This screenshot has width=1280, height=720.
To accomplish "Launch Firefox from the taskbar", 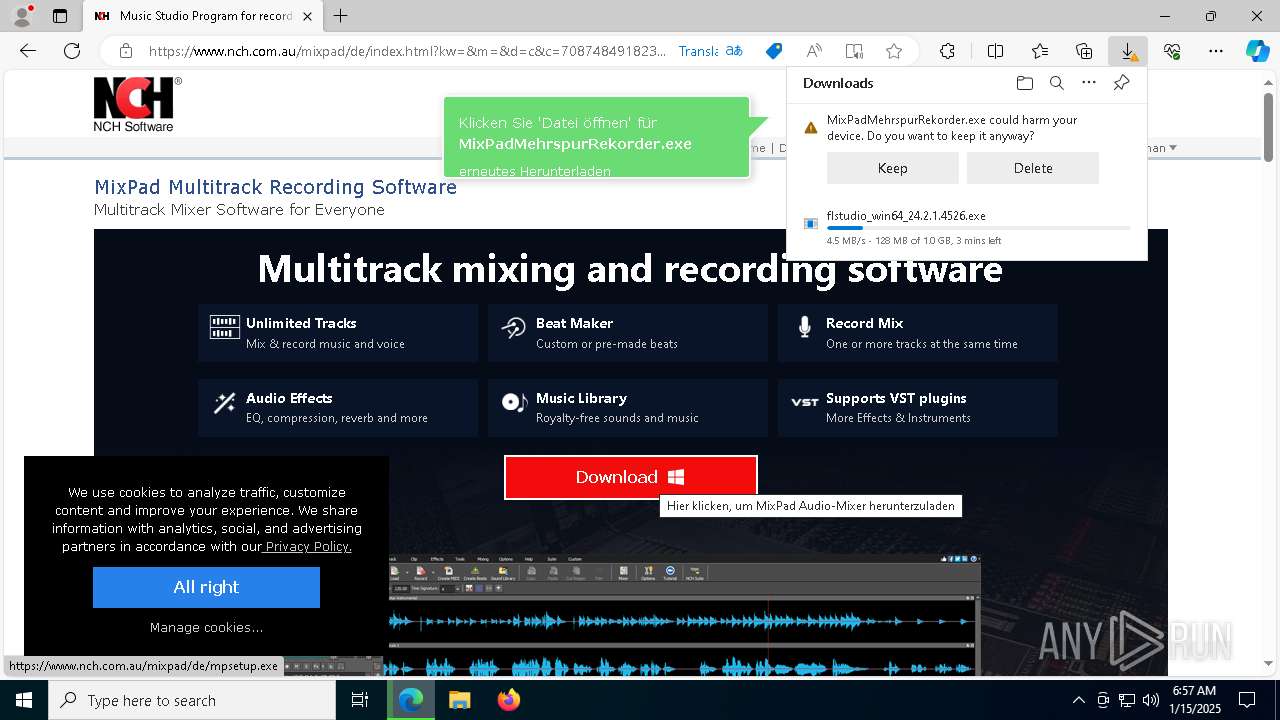I will pos(509,700).
